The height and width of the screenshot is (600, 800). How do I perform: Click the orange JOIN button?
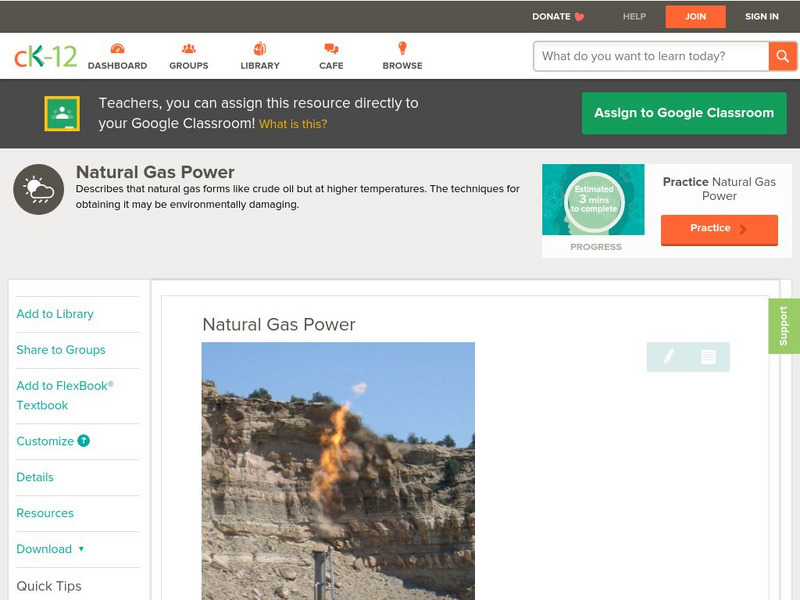pyautogui.click(x=695, y=17)
